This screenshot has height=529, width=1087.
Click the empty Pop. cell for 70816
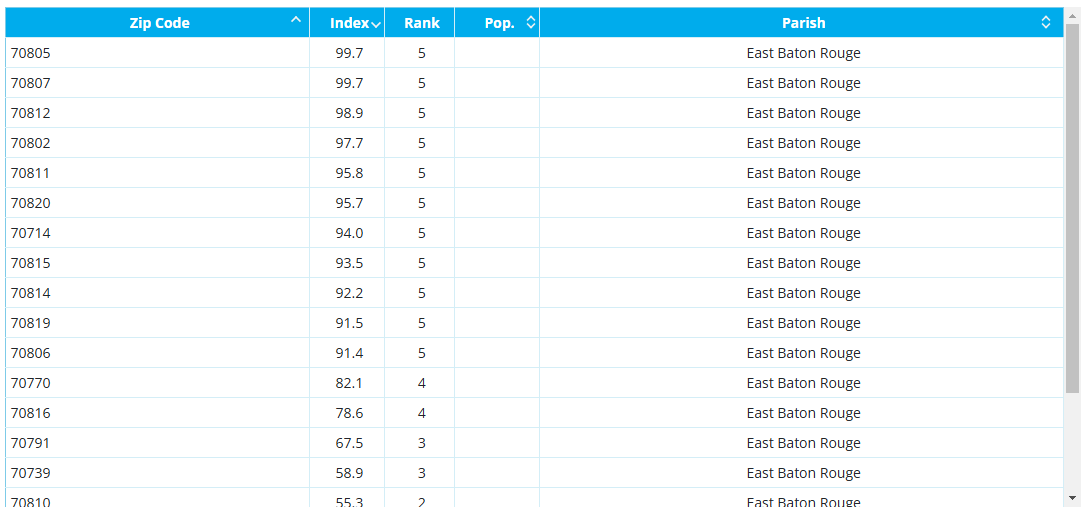point(497,413)
